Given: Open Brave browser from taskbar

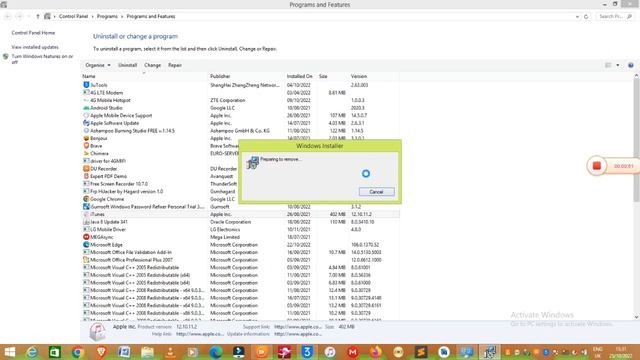Looking at the screenshot, I should coord(101,352).
